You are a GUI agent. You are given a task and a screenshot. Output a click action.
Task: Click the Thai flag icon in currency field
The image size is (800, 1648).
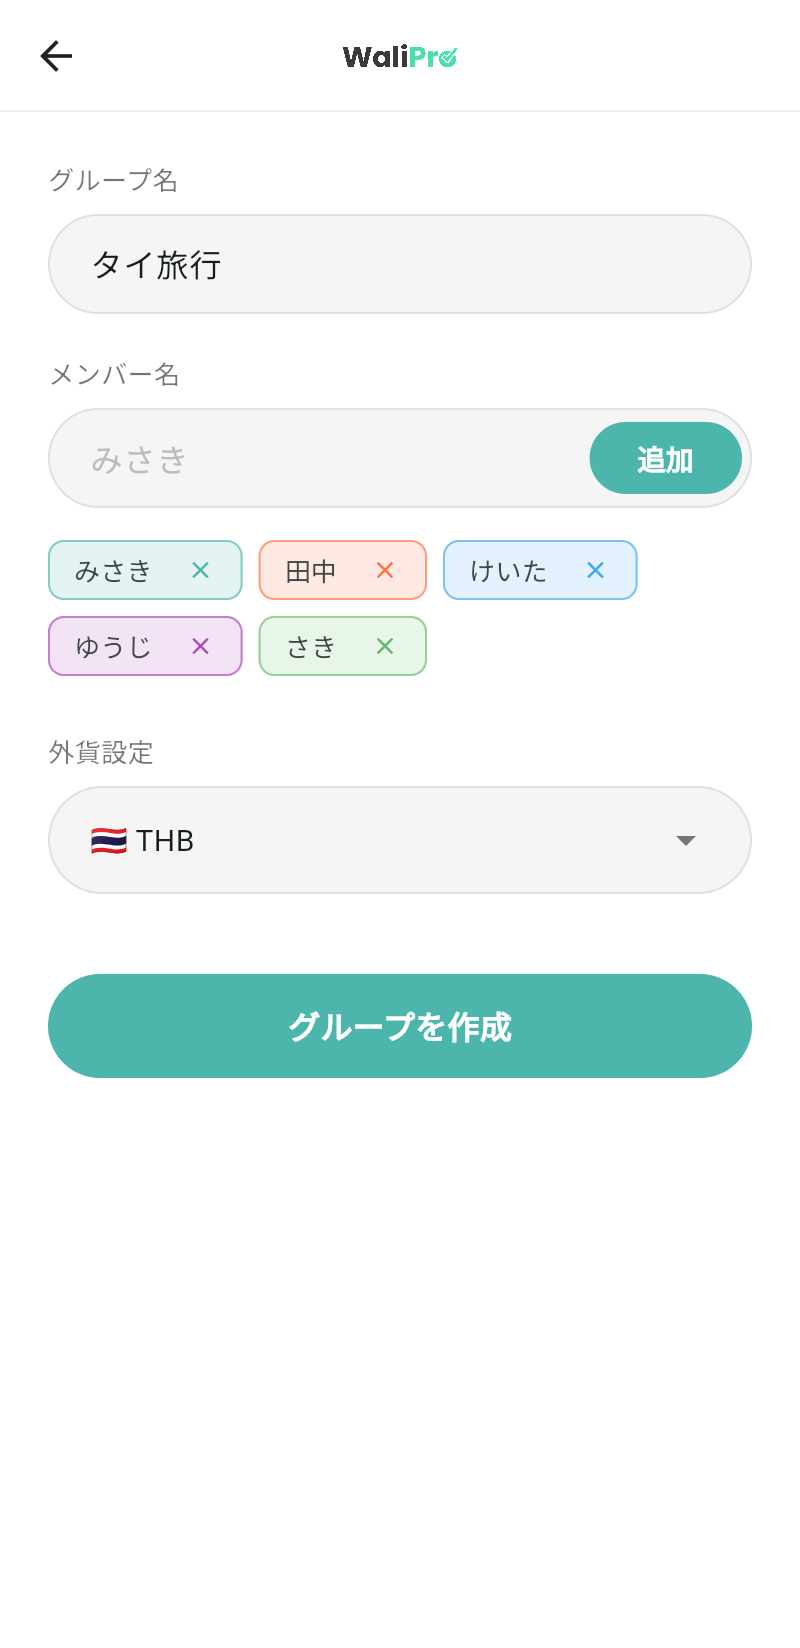(x=105, y=840)
